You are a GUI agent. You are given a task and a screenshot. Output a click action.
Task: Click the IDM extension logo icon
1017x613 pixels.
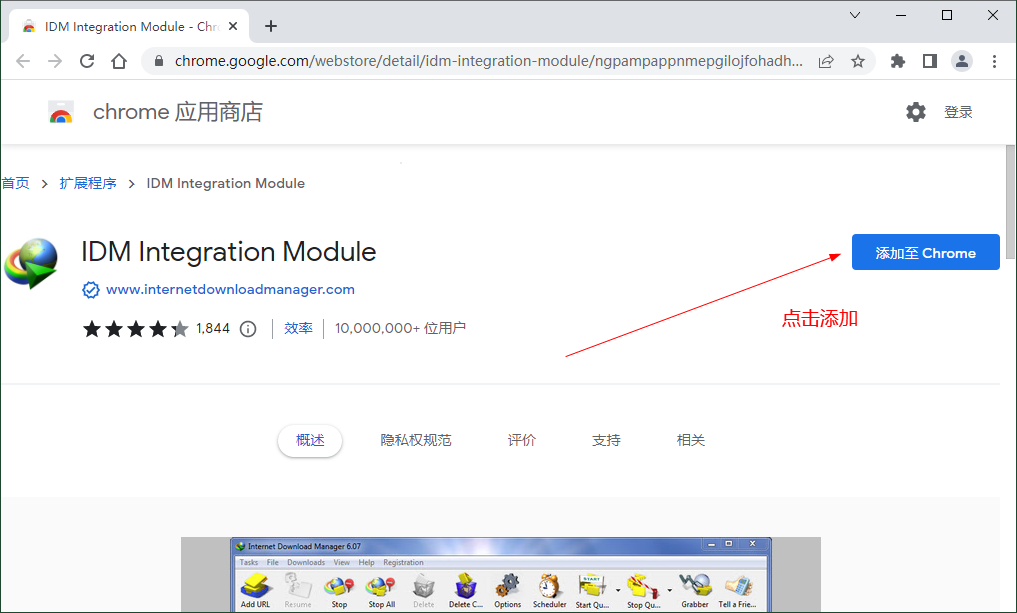30,263
